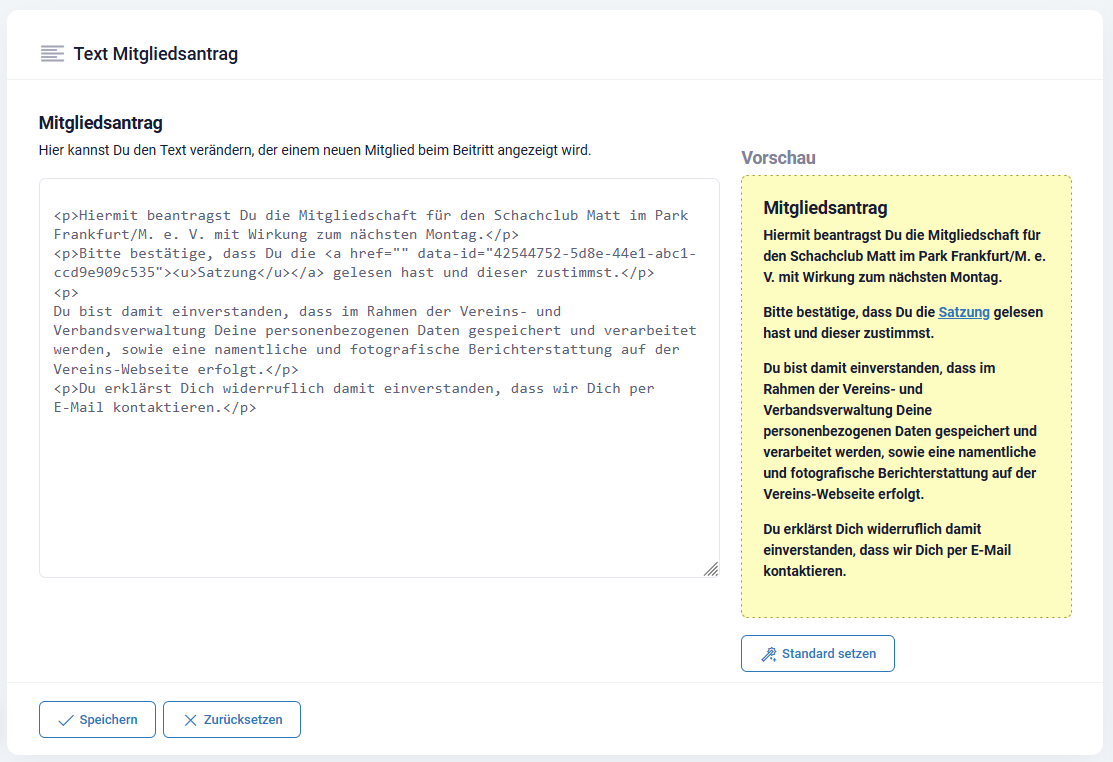
Task: Restore default text with Standard setzen
Action: (828, 654)
